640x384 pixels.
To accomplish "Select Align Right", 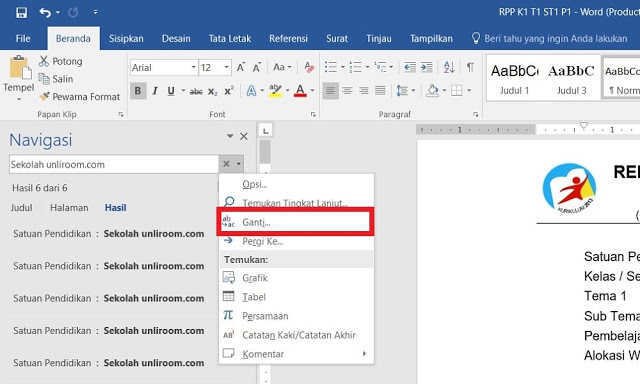I will click(x=364, y=91).
